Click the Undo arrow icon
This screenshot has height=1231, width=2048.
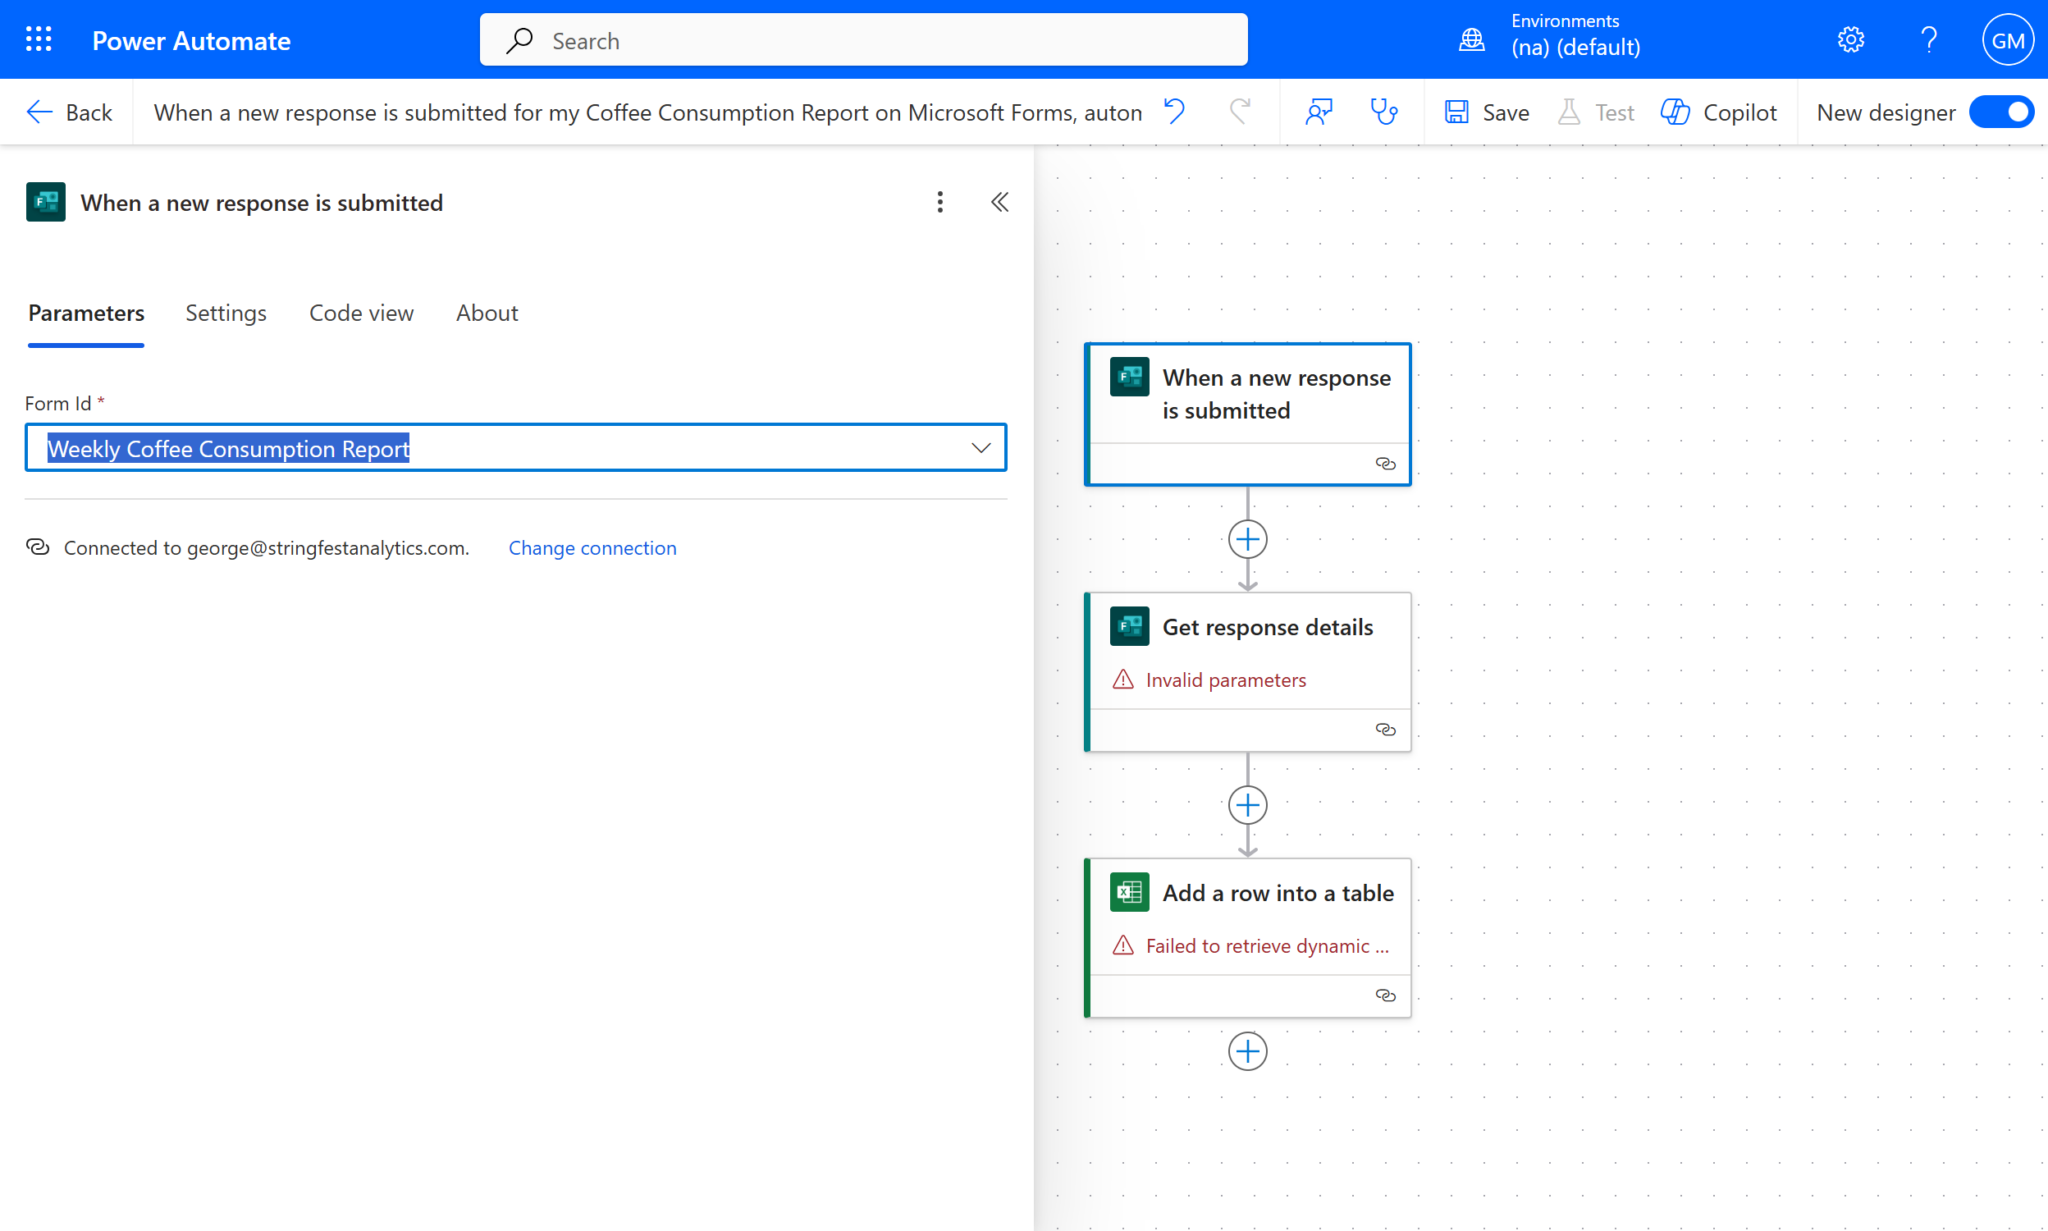[x=1175, y=112]
